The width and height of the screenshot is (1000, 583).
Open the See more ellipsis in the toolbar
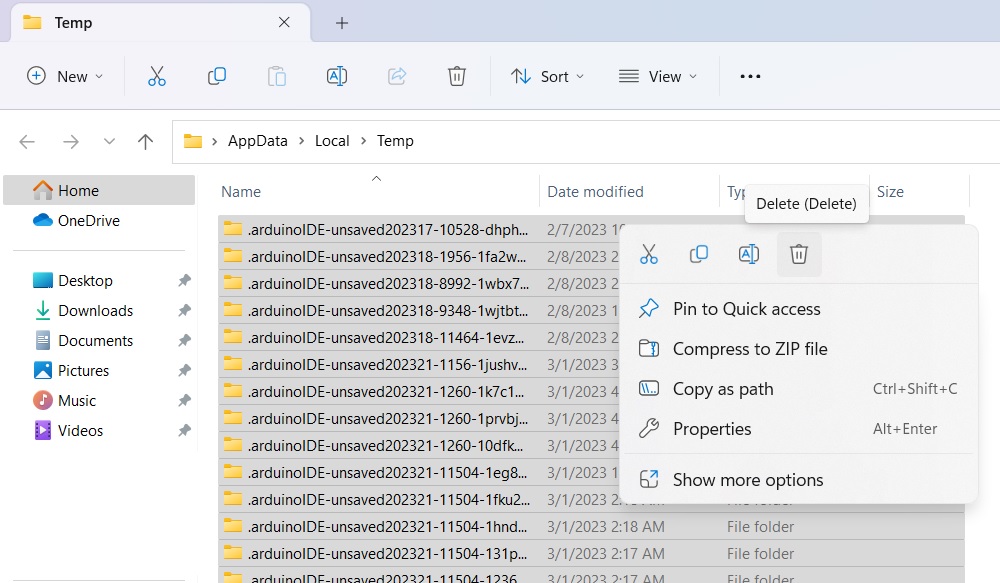coord(750,75)
